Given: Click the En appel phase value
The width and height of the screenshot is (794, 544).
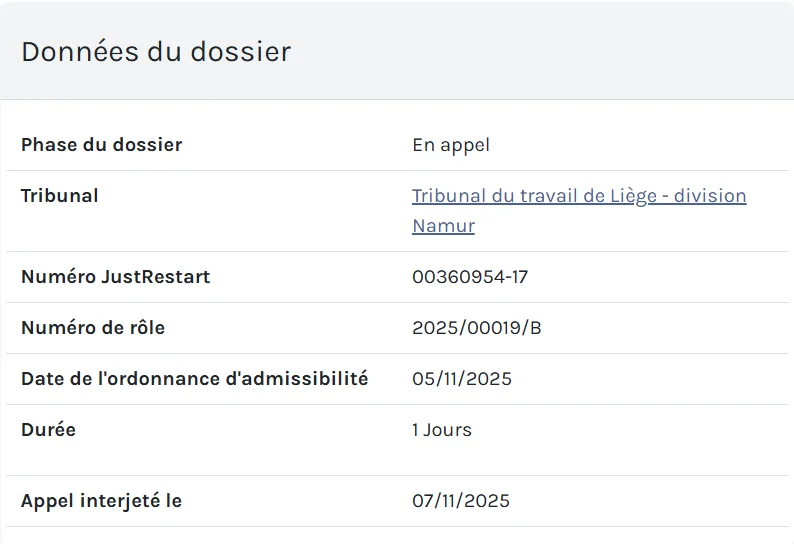Looking at the screenshot, I should (x=451, y=145).
